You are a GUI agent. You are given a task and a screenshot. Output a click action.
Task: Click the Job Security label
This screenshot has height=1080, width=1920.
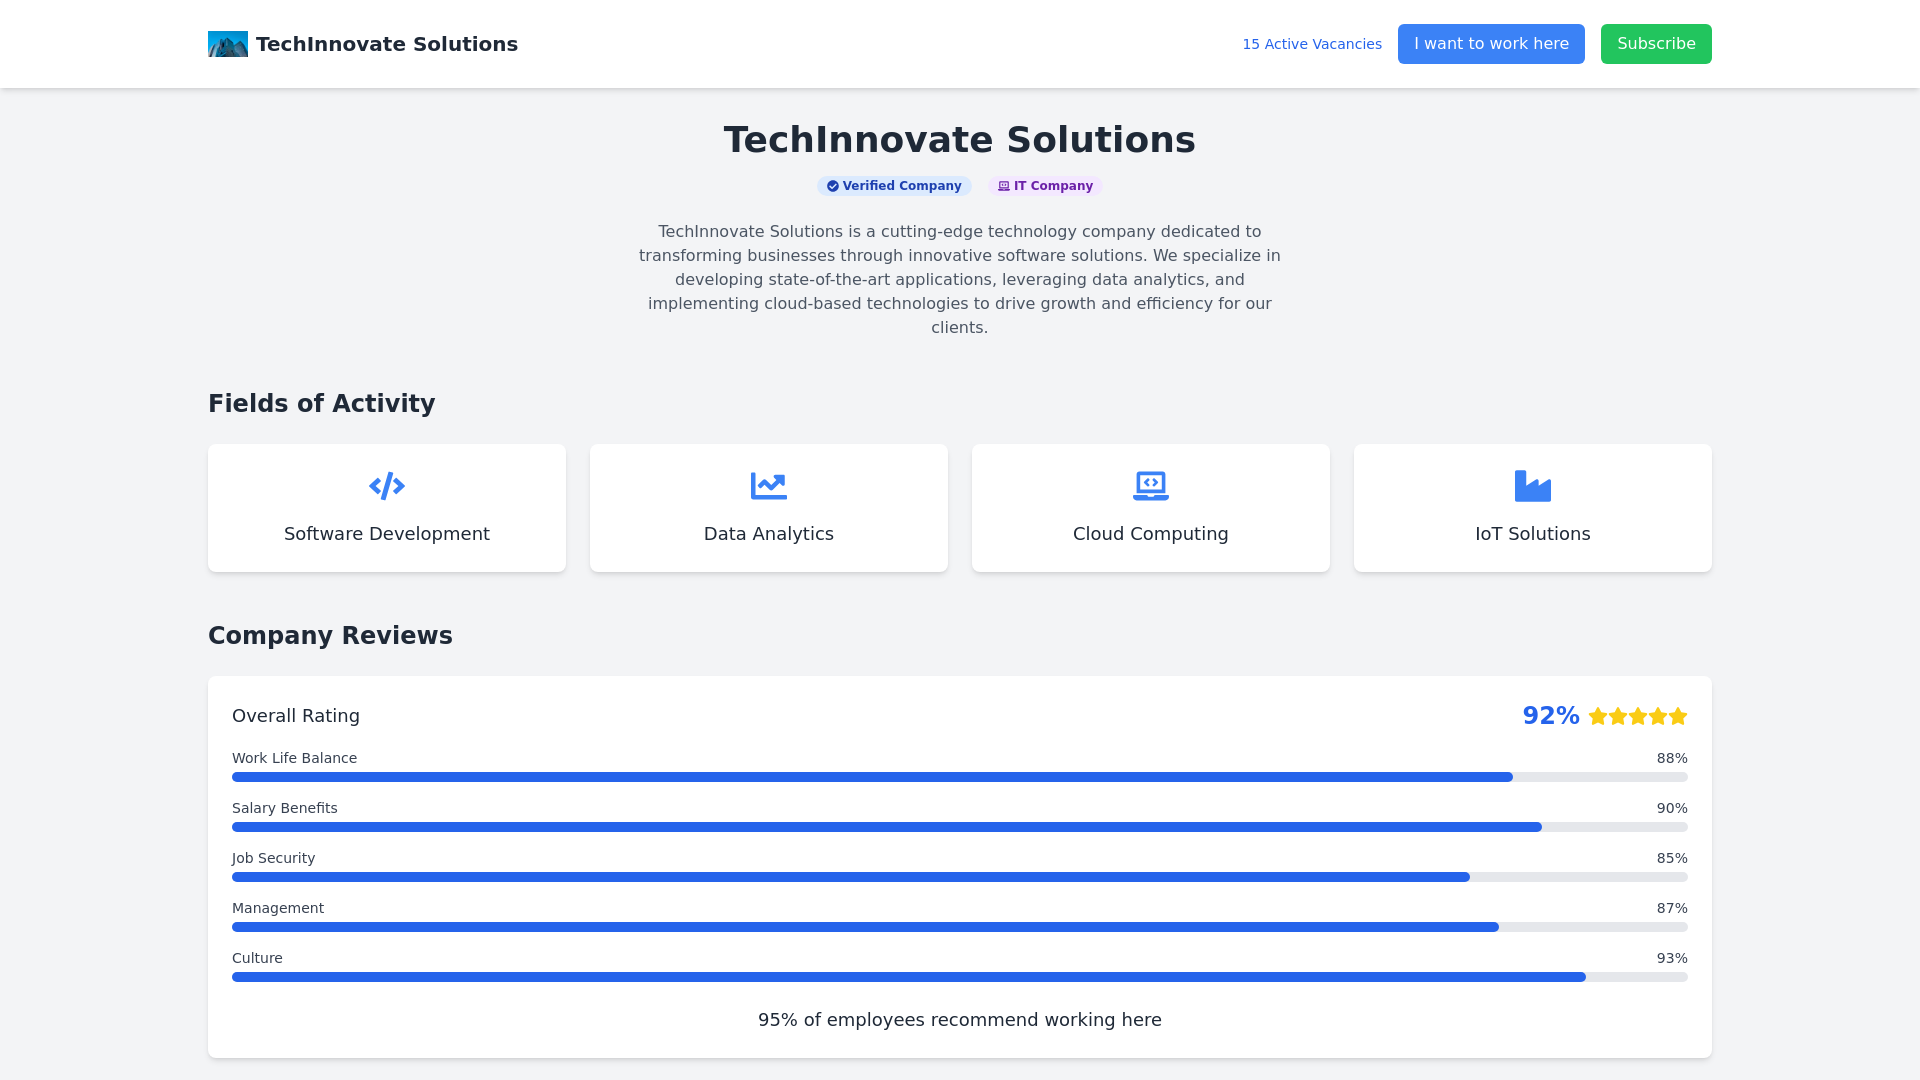coord(273,858)
